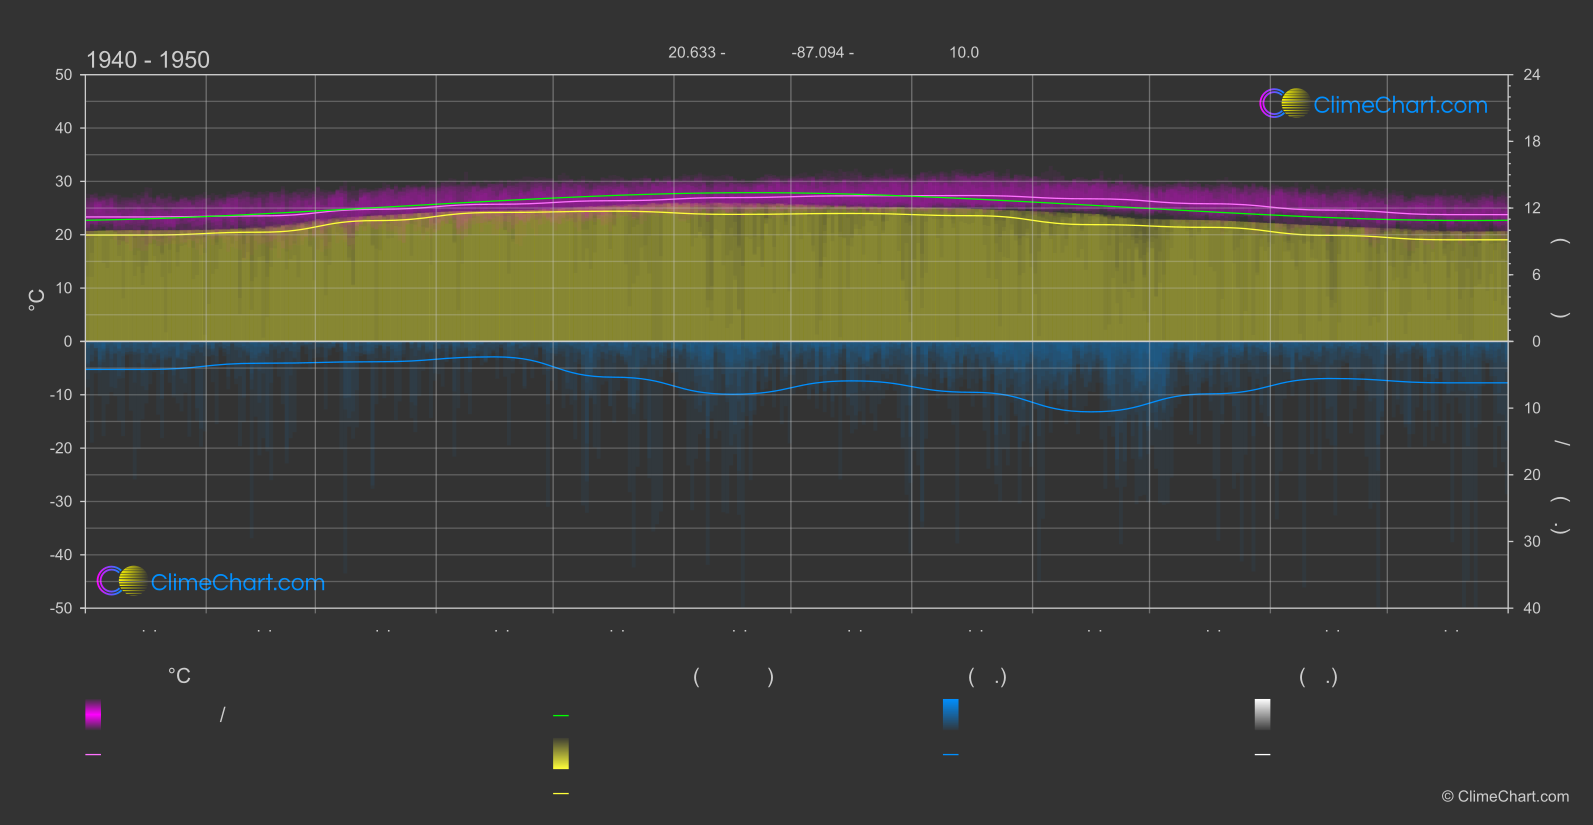
Task: Click the rotated °C left axis label
Action: [x=37, y=300]
